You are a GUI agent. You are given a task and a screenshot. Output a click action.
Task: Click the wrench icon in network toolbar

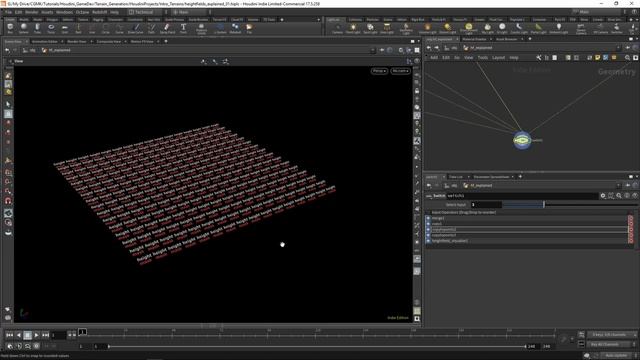click(539, 58)
